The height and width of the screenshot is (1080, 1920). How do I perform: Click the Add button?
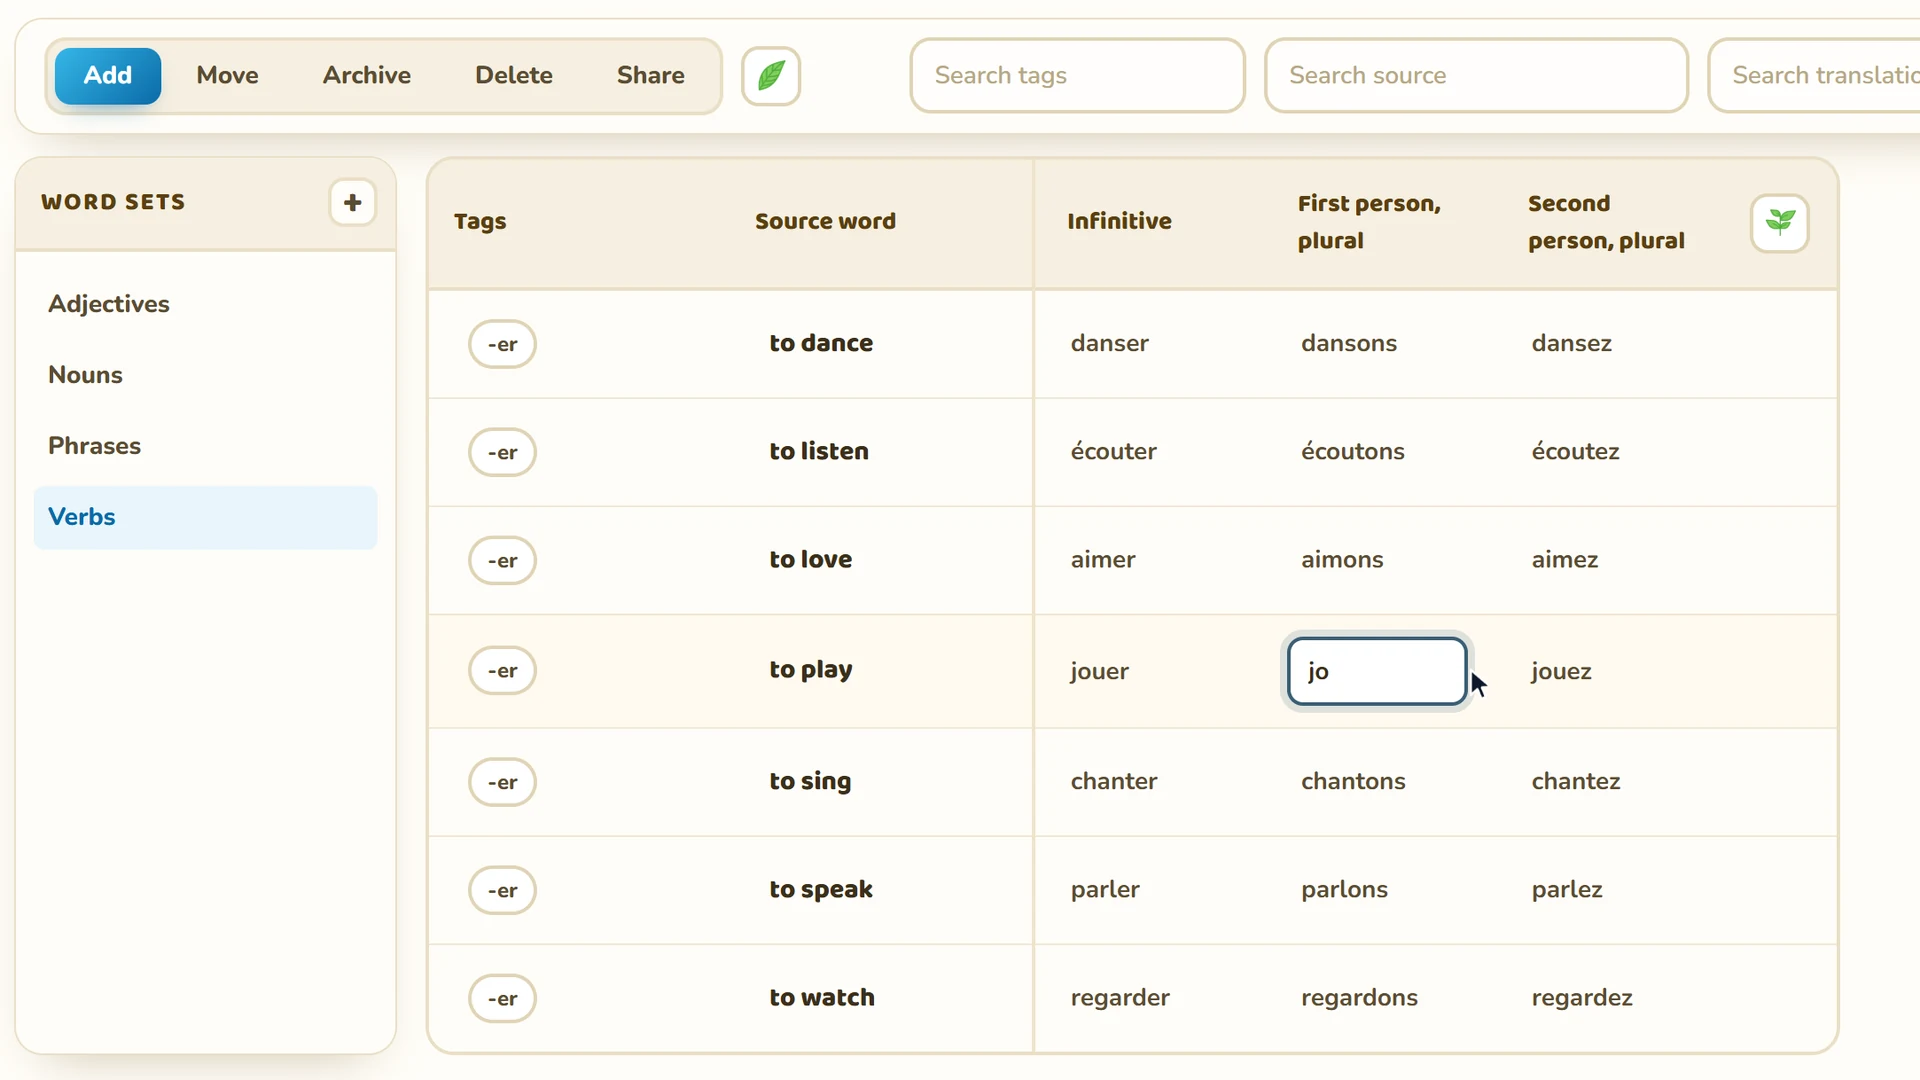[108, 76]
